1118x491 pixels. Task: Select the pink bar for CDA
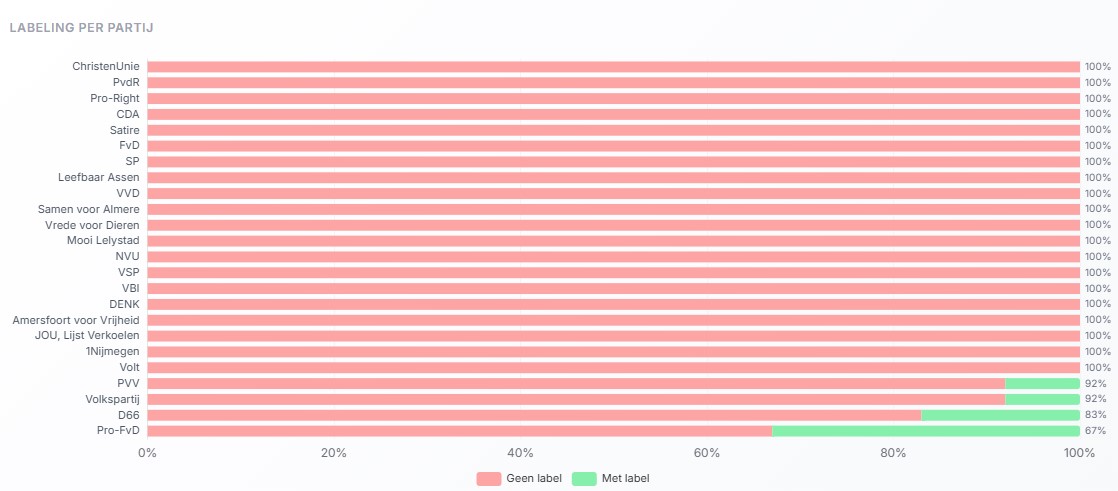[613, 114]
